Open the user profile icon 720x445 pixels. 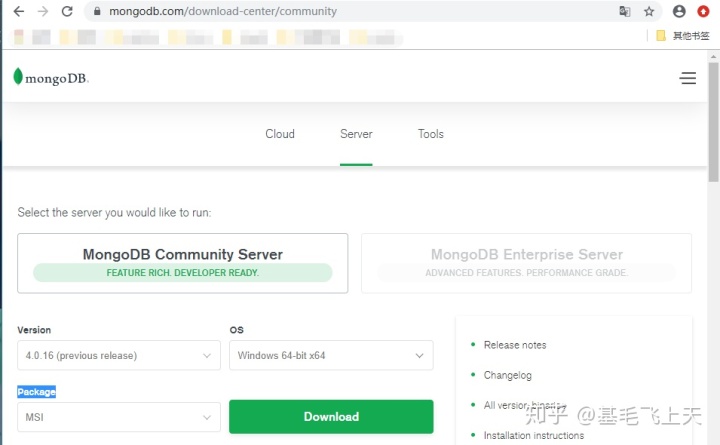[x=679, y=11]
